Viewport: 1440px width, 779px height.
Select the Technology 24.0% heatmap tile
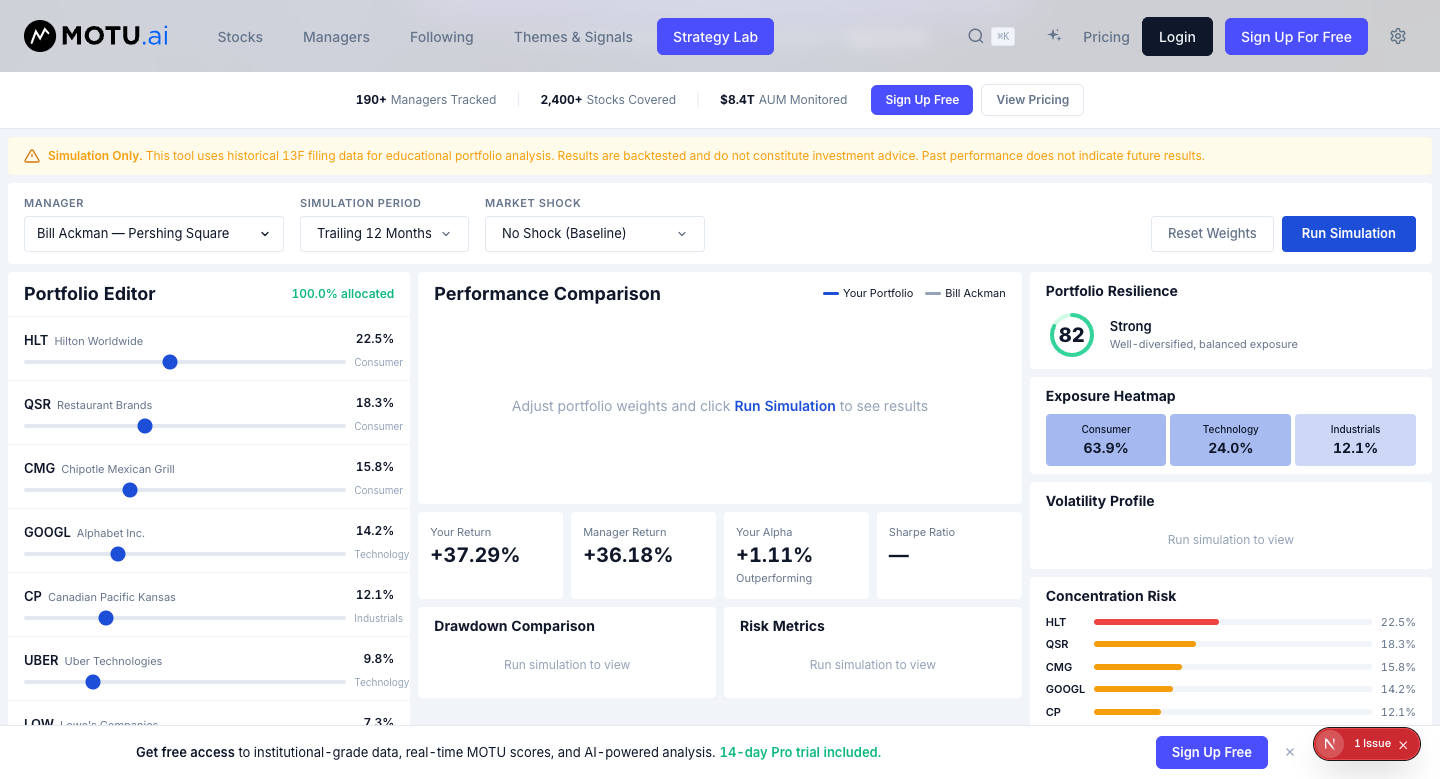point(1231,440)
